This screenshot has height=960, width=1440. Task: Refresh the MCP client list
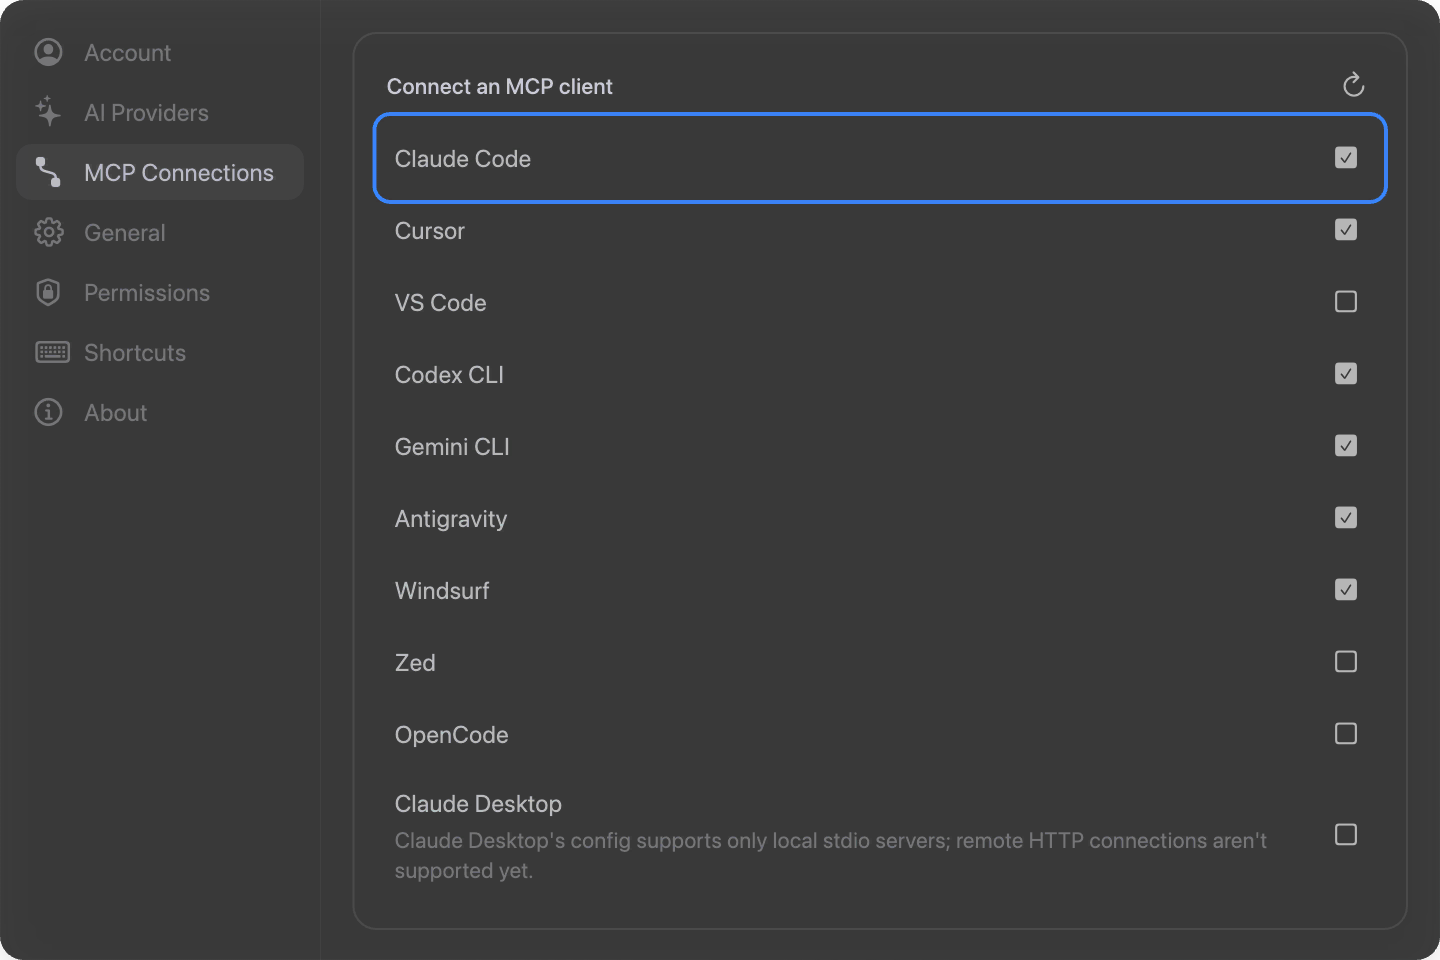coord(1353,86)
